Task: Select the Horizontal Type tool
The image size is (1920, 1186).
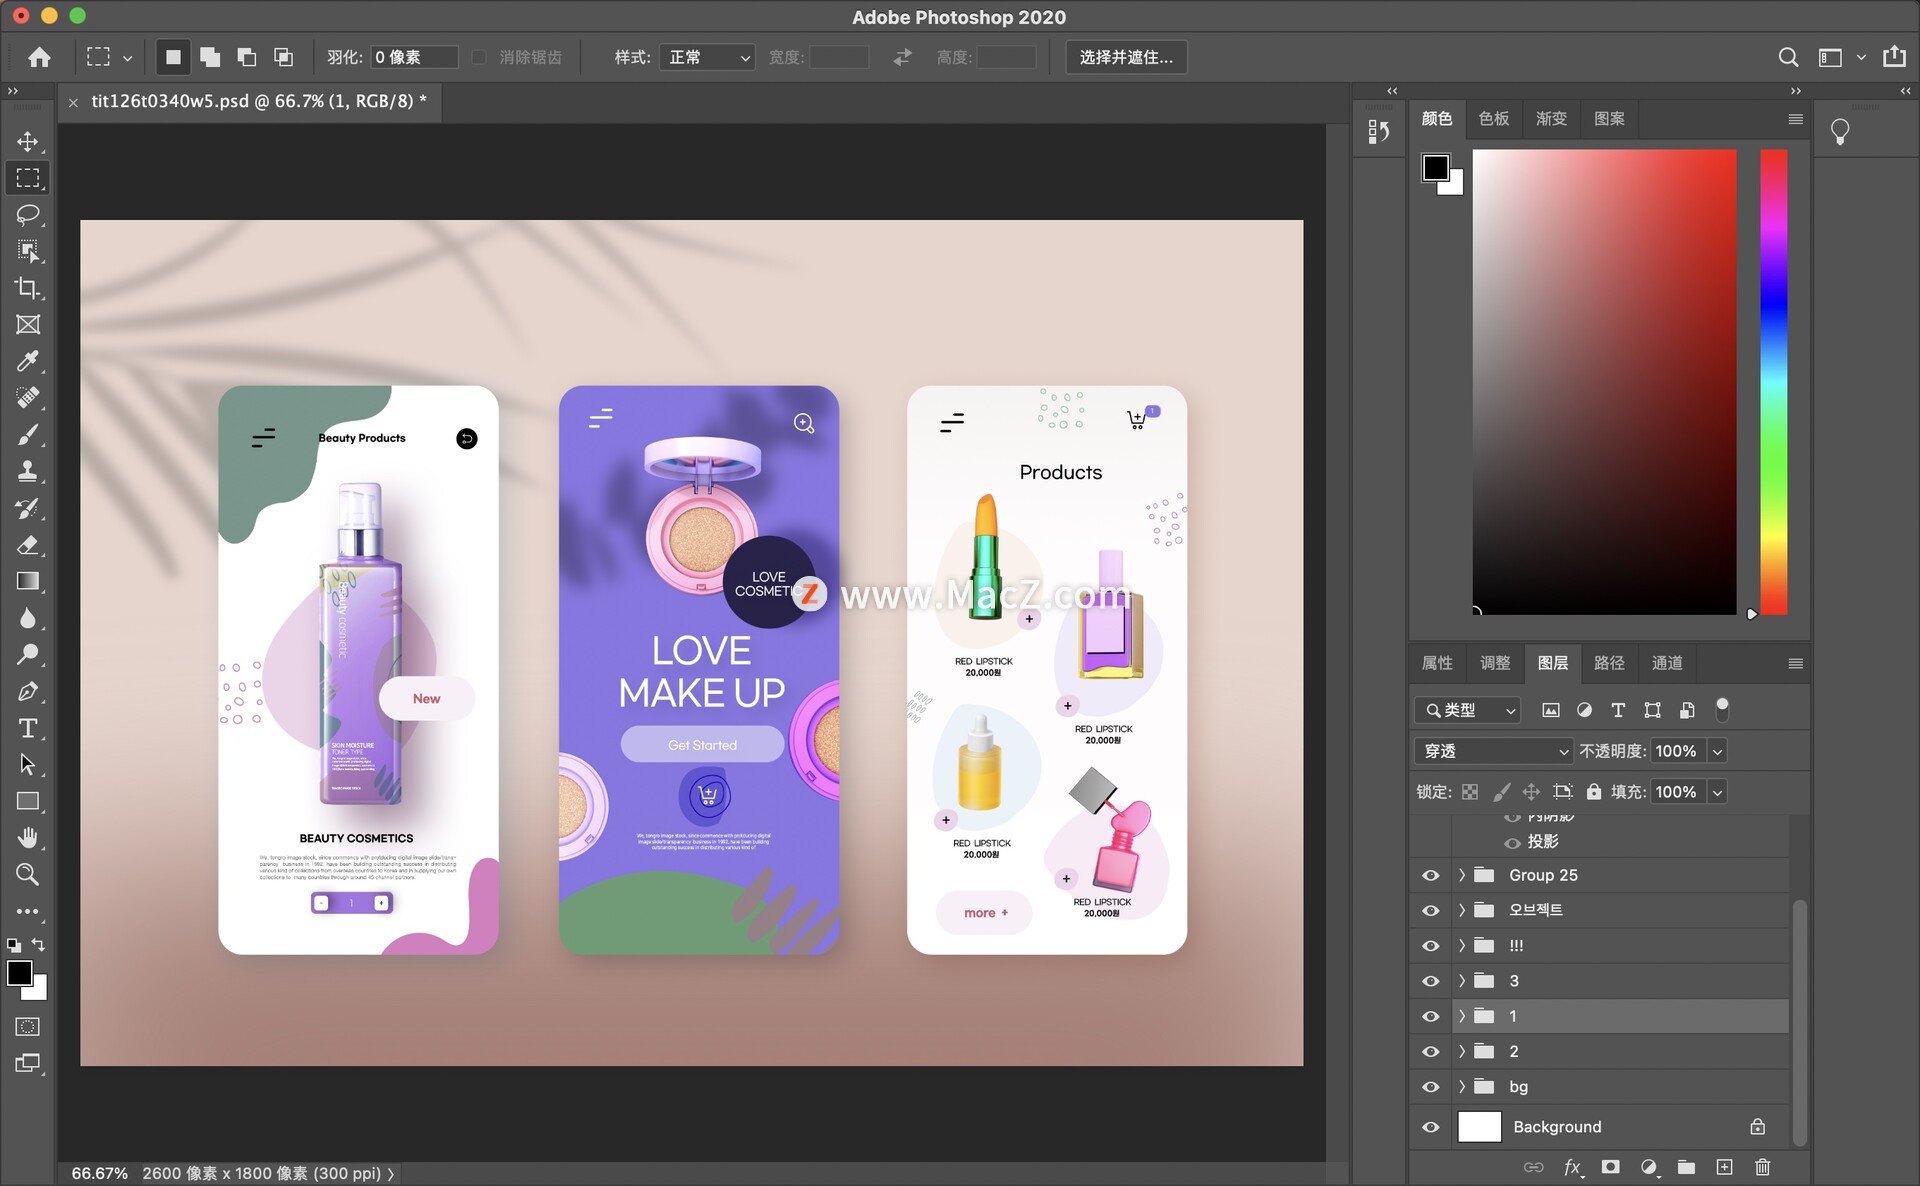Action: [x=28, y=728]
